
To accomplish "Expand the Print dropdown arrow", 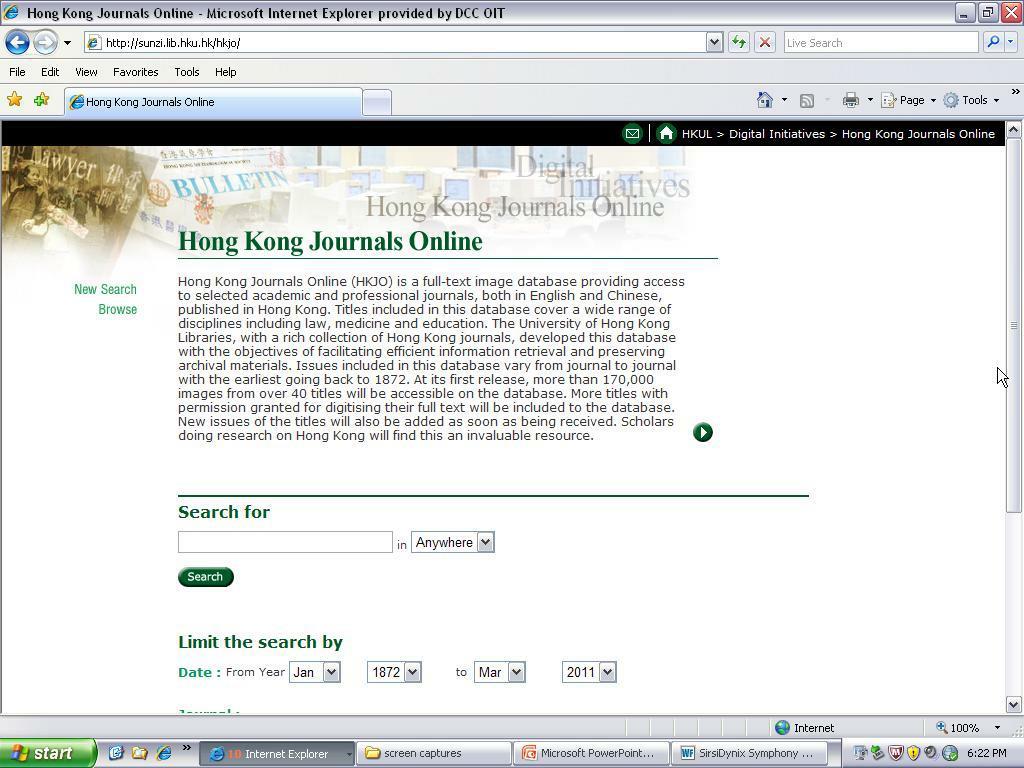I will [x=870, y=100].
